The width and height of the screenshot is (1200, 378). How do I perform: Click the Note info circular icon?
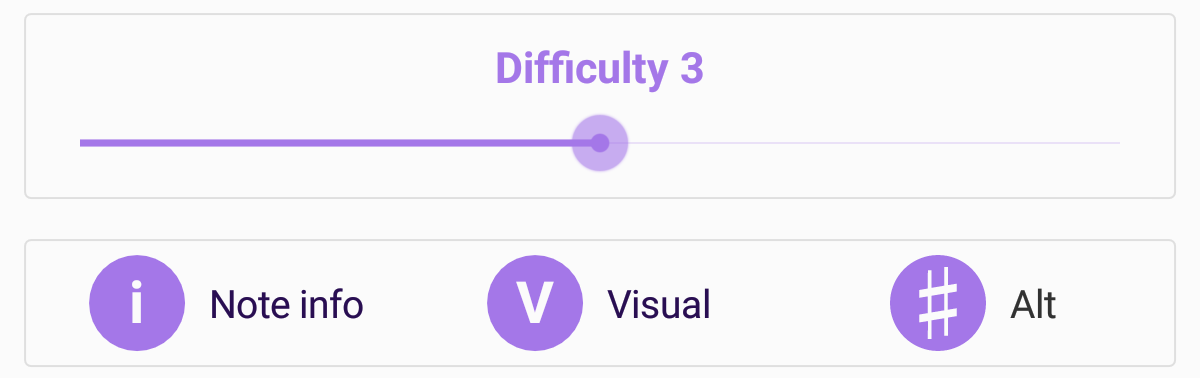point(137,303)
